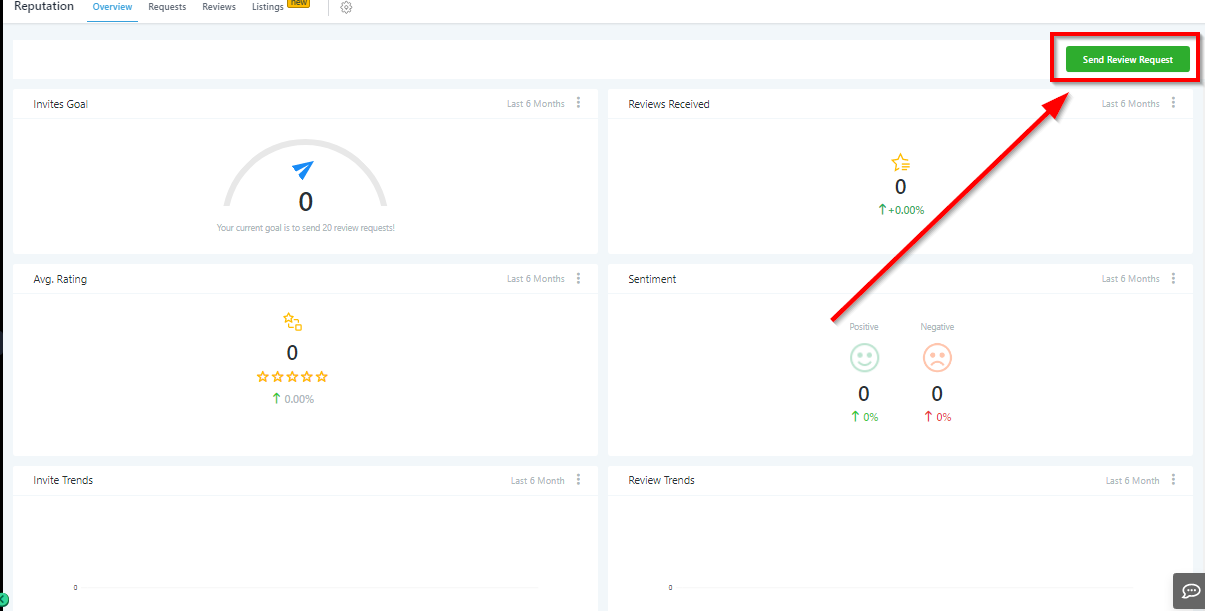Click the five-star rating row in Avg. Rating
This screenshot has width=1205, height=611.
point(292,377)
